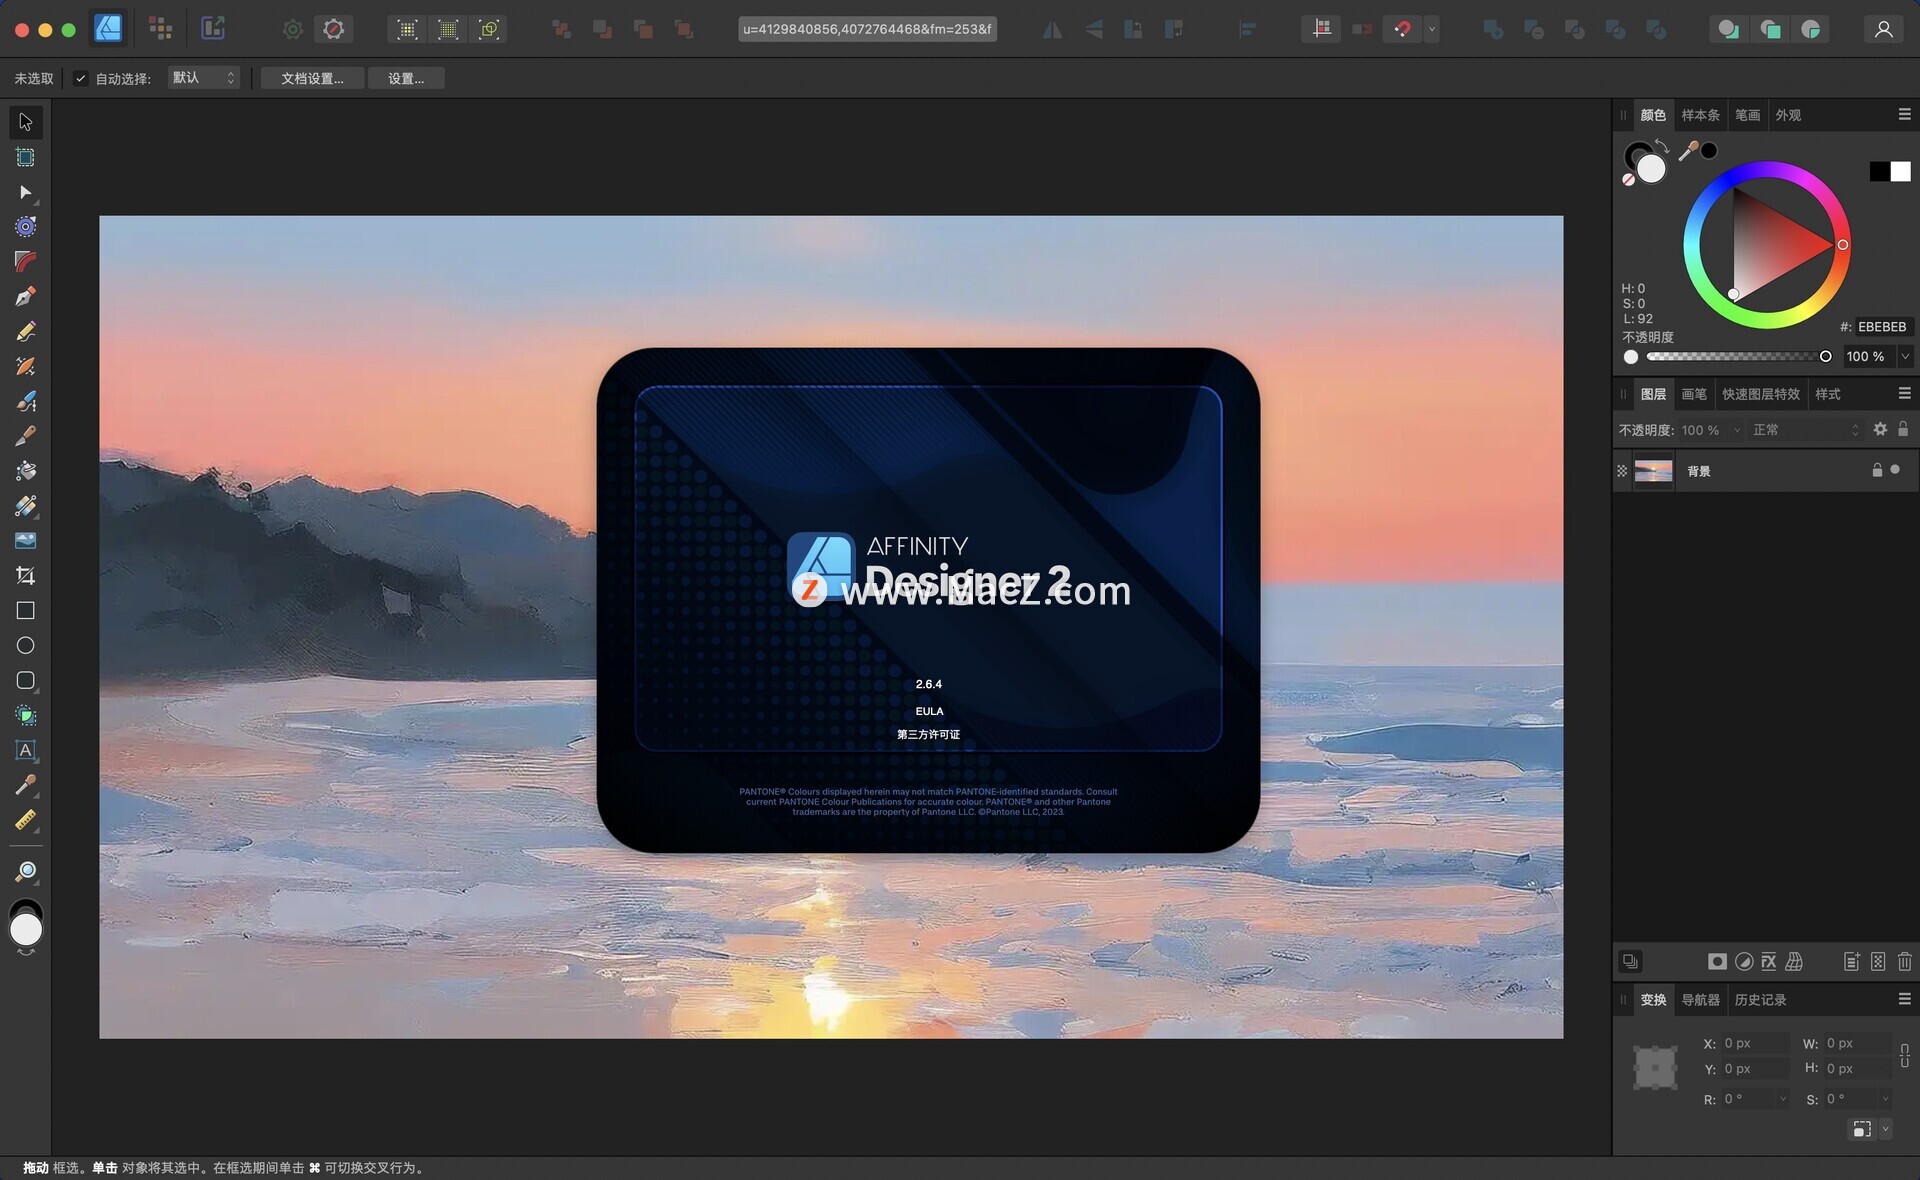The height and width of the screenshot is (1180, 1920).
Task: Toggle the lock on 背景 layer
Action: [1877, 470]
